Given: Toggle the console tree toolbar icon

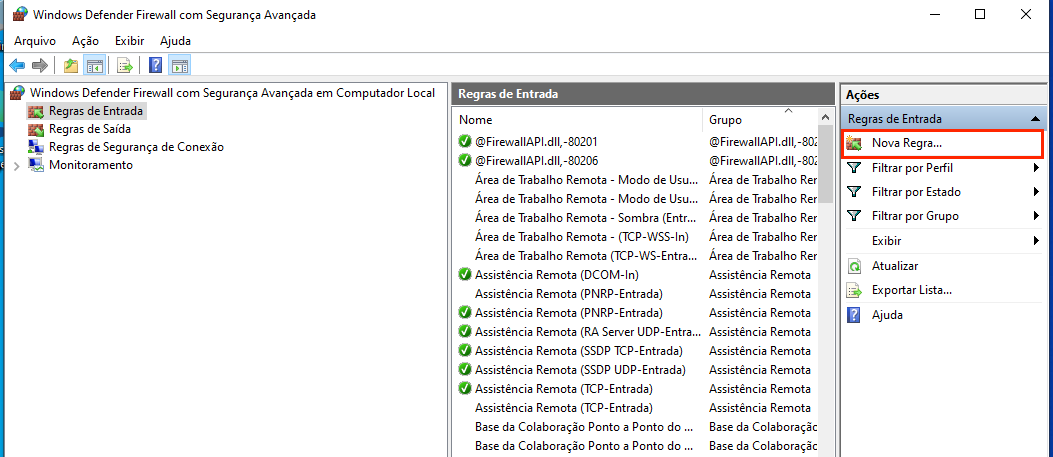Looking at the screenshot, I should click(95, 65).
